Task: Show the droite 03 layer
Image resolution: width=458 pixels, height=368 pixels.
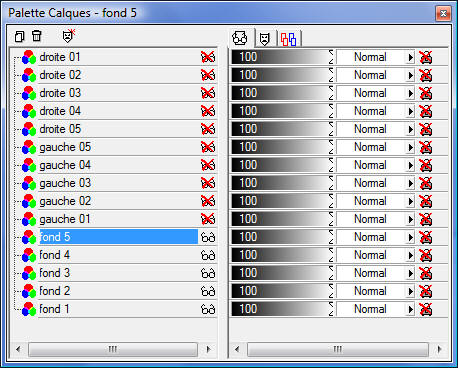Action: [x=208, y=93]
